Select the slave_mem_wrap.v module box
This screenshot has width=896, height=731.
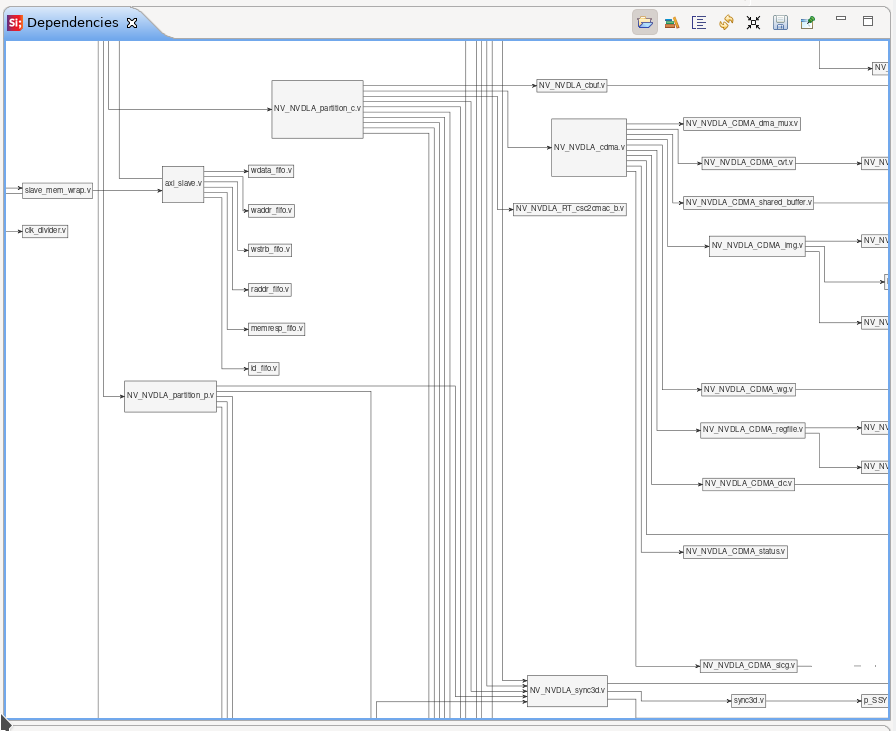58,189
